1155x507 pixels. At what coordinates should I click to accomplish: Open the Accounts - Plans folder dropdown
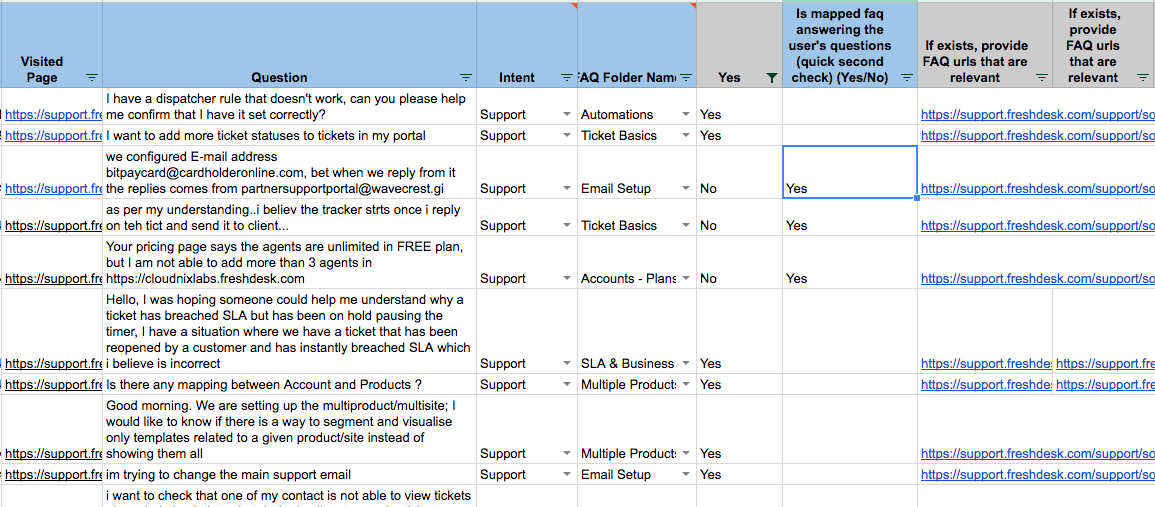[x=686, y=279]
